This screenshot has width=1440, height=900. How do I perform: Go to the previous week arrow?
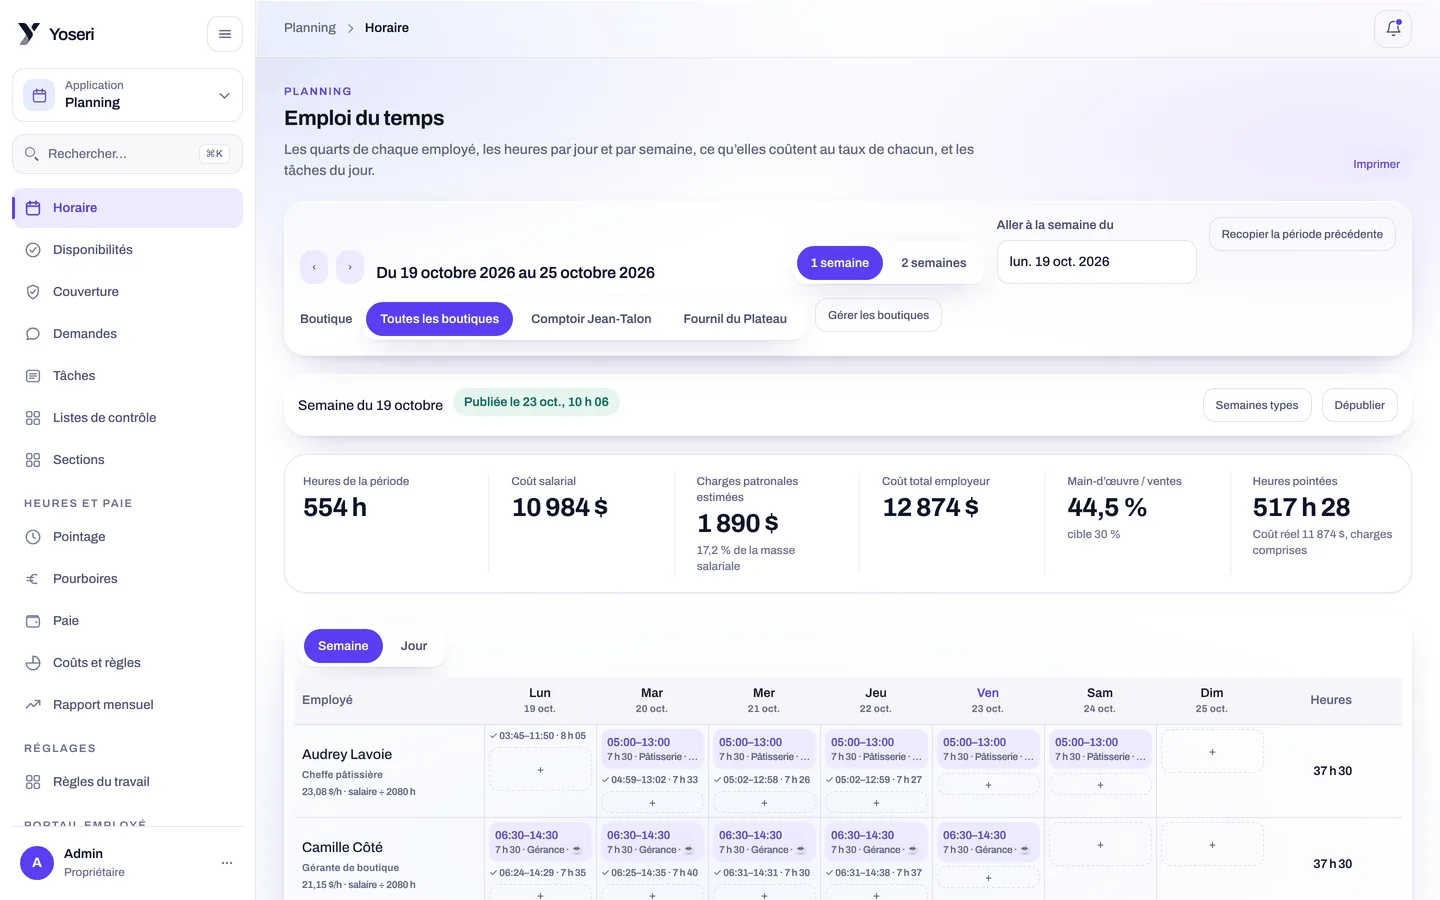click(314, 267)
